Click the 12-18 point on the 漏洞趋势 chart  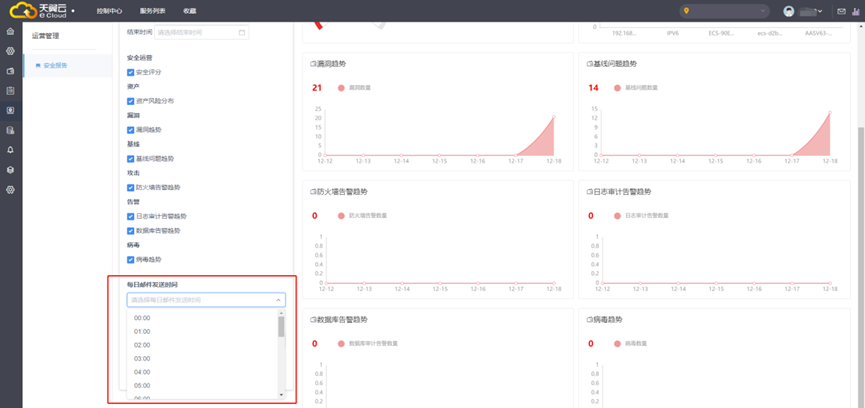[x=553, y=117]
